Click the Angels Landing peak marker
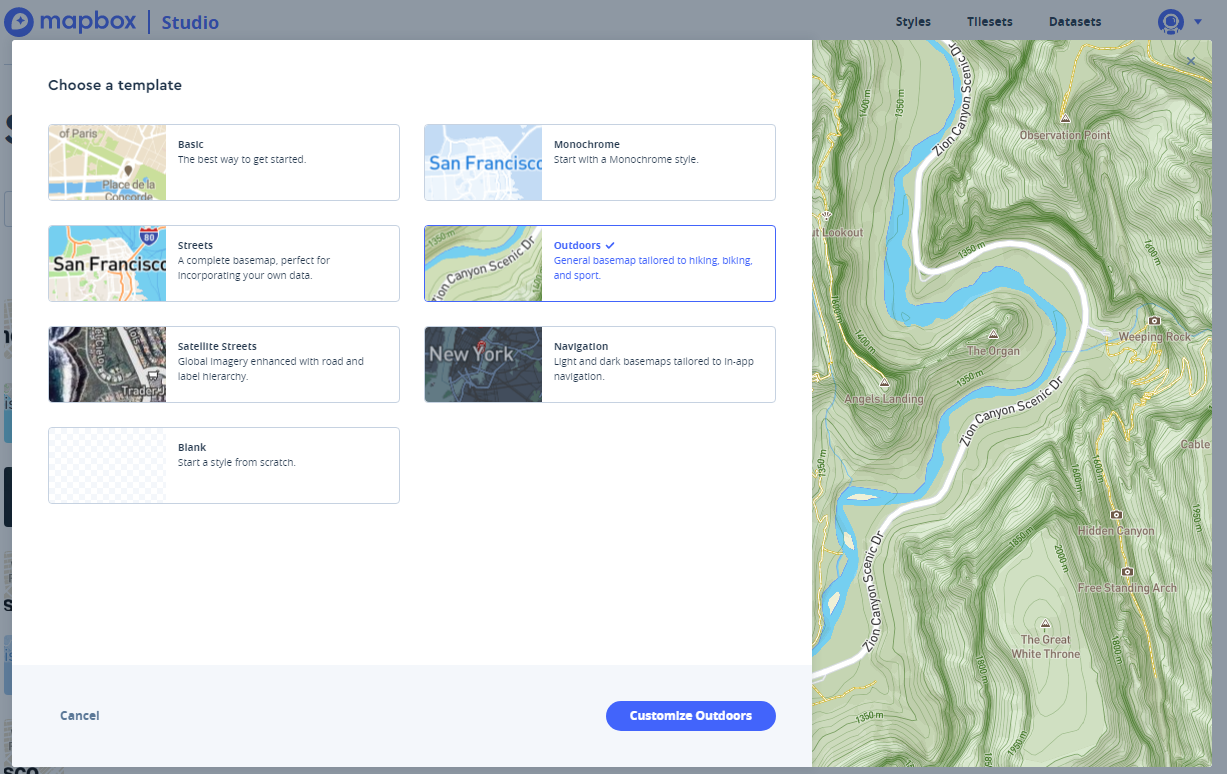This screenshot has height=774, width=1227. (884, 383)
